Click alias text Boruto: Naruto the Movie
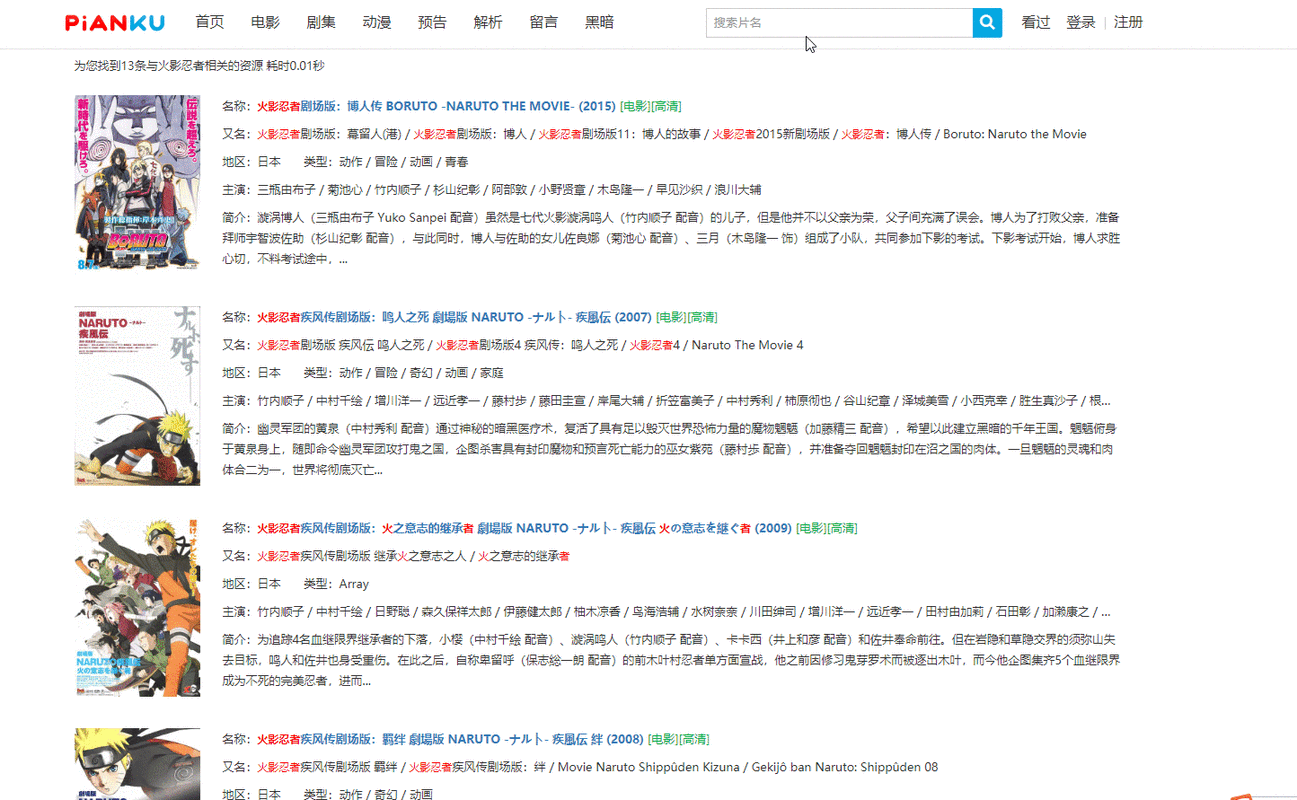 (x=1015, y=134)
